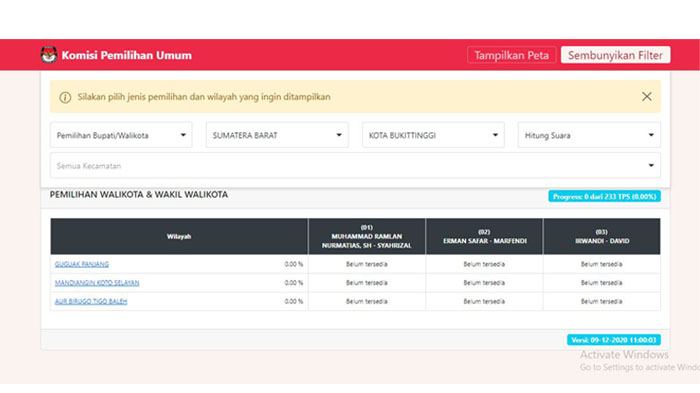Click the Sembunyikan Filter button
This screenshot has height=393, width=700.
pyautogui.click(x=615, y=55)
